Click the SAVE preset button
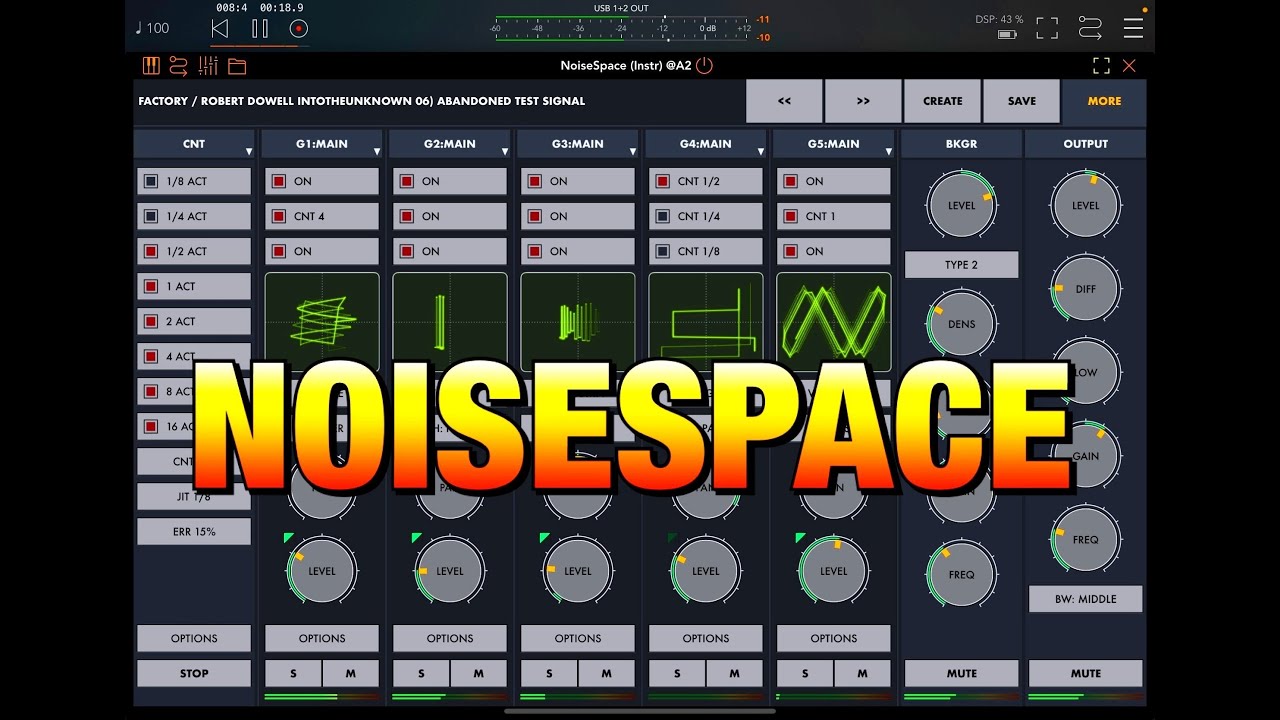The height and width of the screenshot is (720, 1280). 1022,101
